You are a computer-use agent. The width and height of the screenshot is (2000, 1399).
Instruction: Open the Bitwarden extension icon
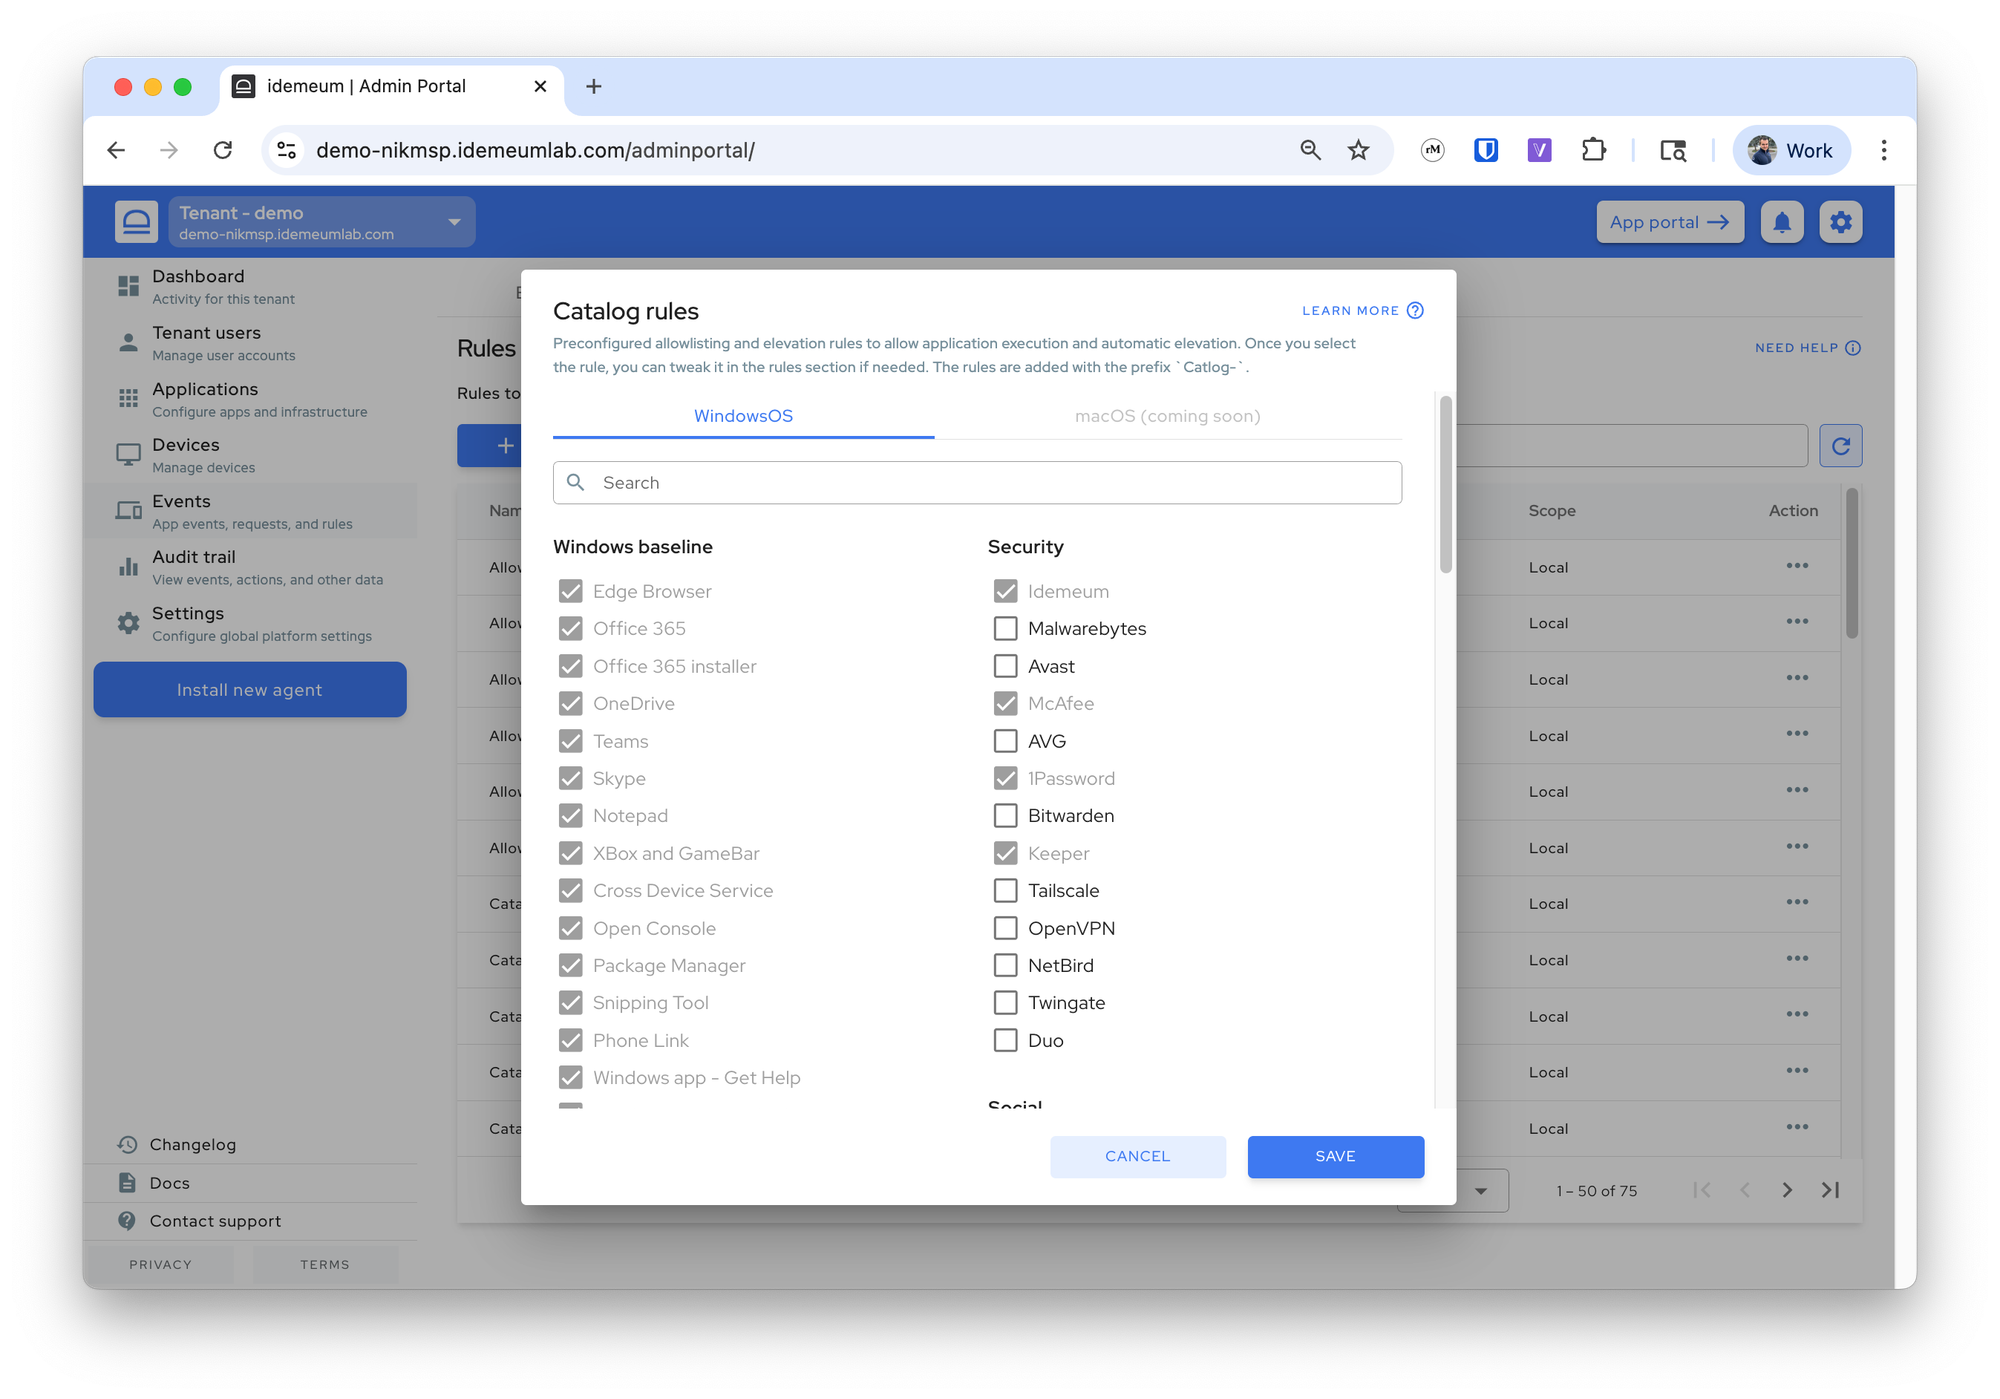pyautogui.click(x=1486, y=150)
